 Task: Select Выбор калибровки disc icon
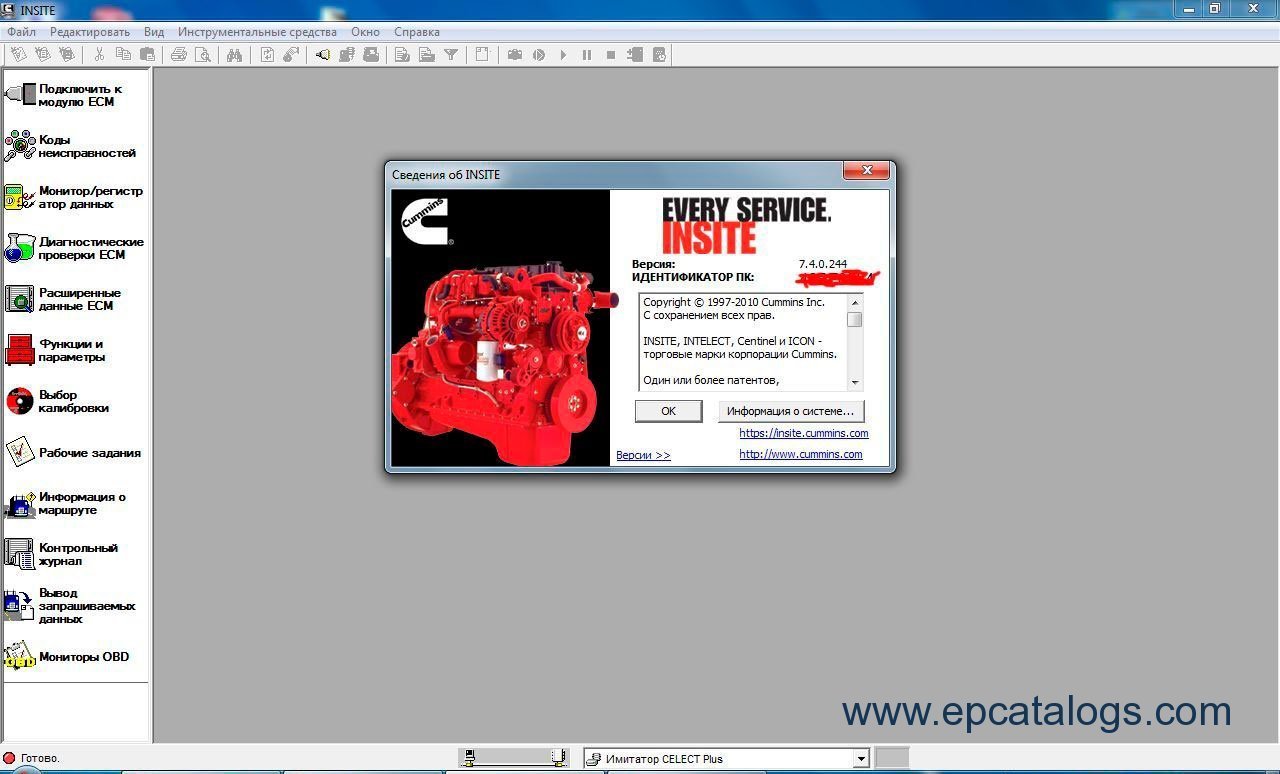point(20,401)
